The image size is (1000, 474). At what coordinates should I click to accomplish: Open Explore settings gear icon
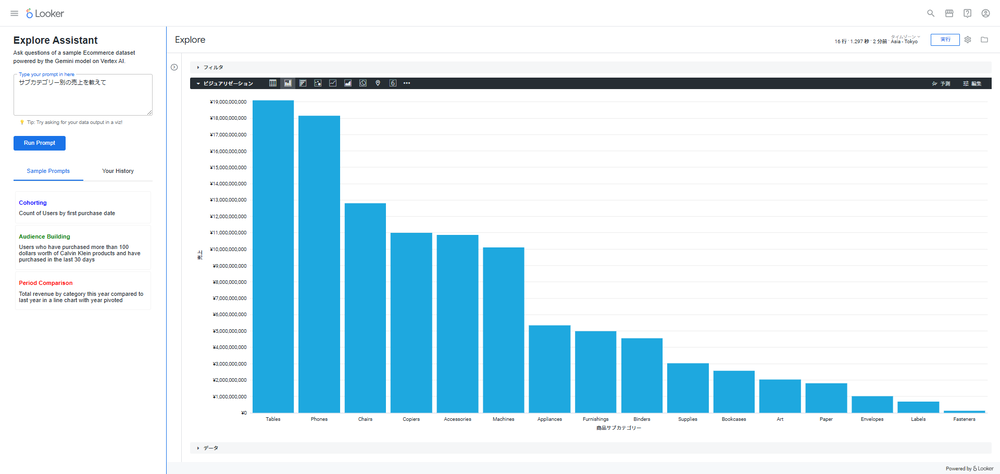coord(967,40)
